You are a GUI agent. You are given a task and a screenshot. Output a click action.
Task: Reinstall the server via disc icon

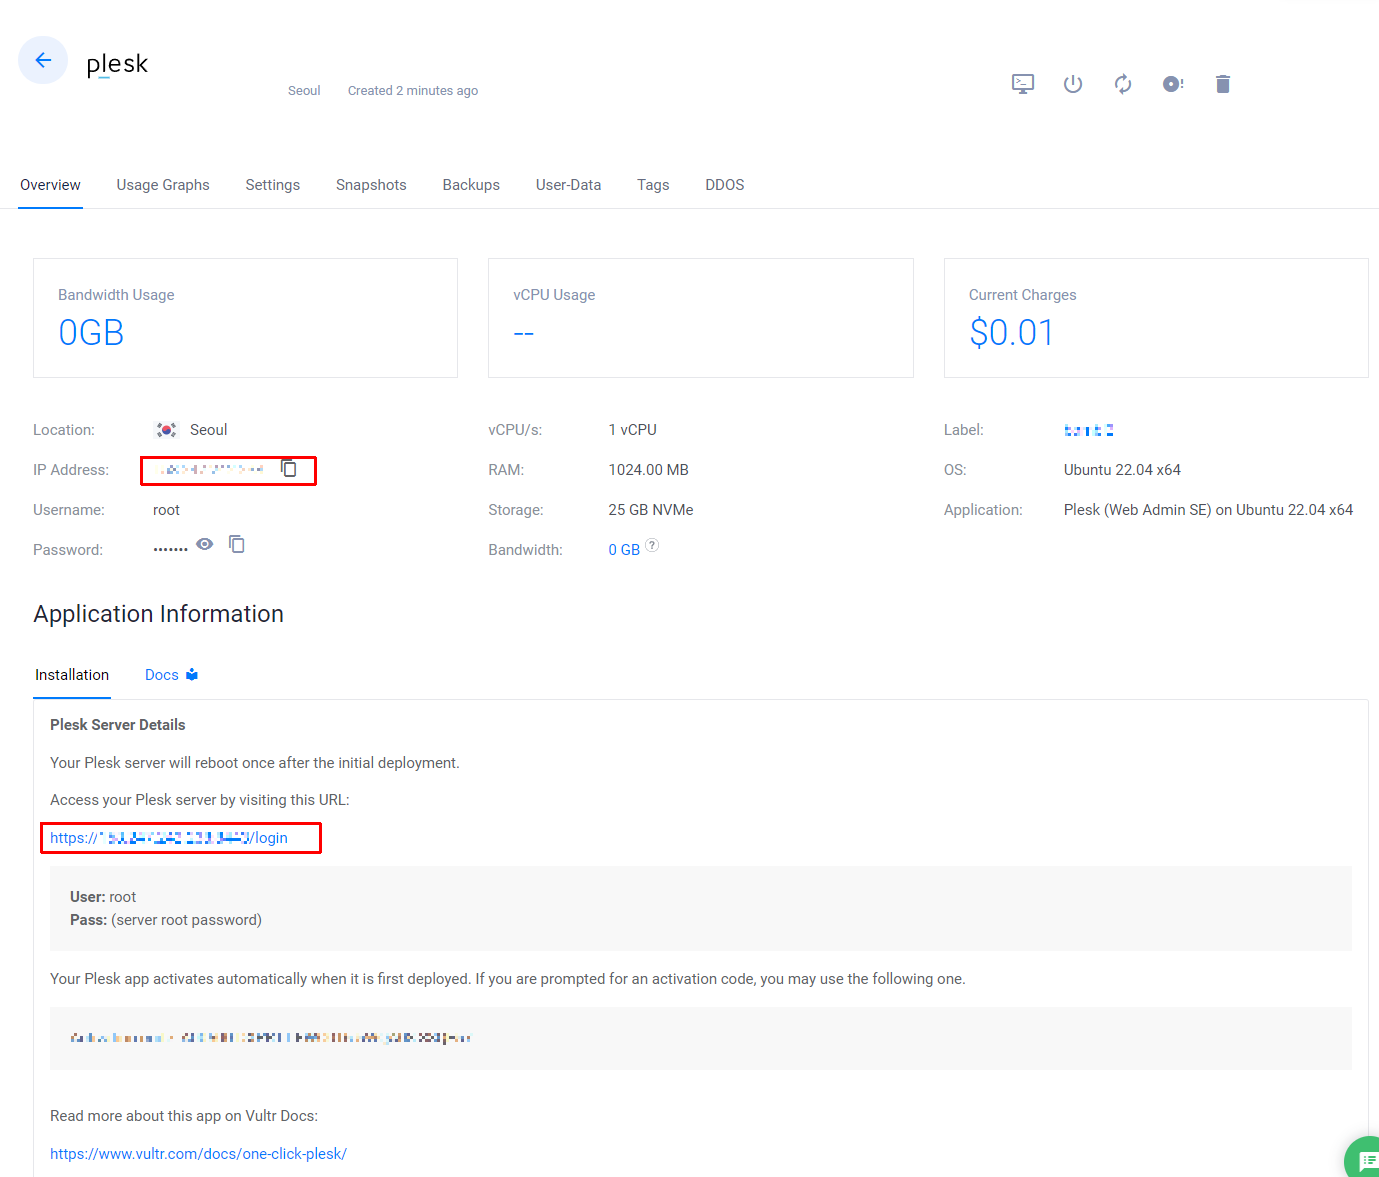click(x=1173, y=84)
